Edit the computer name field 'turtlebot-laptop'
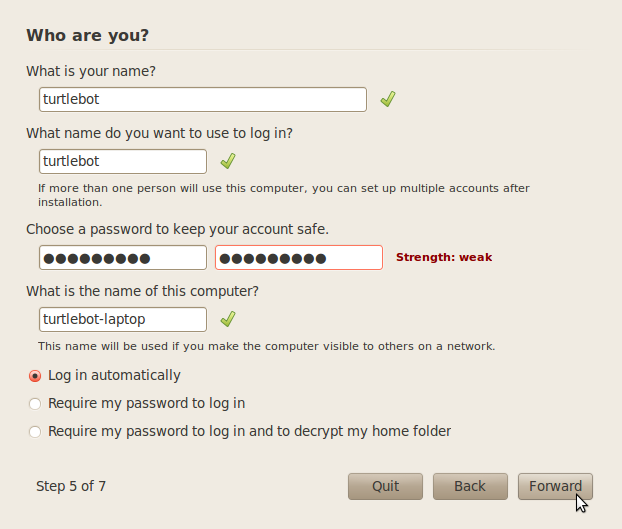Viewport: 622px width, 529px height. coord(123,319)
